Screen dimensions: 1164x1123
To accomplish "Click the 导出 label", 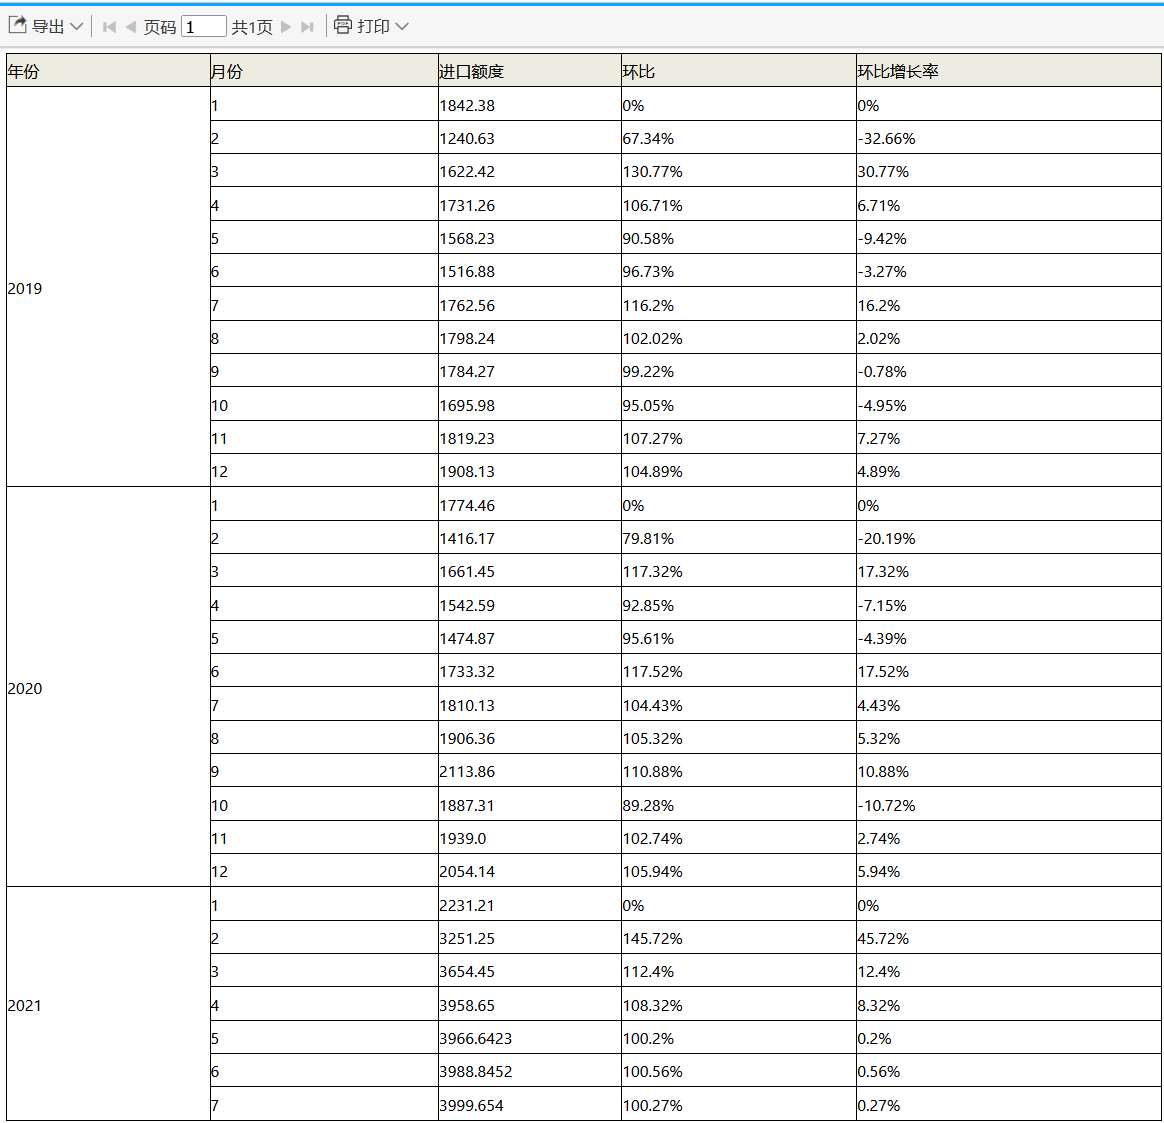I will pos(48,27).
